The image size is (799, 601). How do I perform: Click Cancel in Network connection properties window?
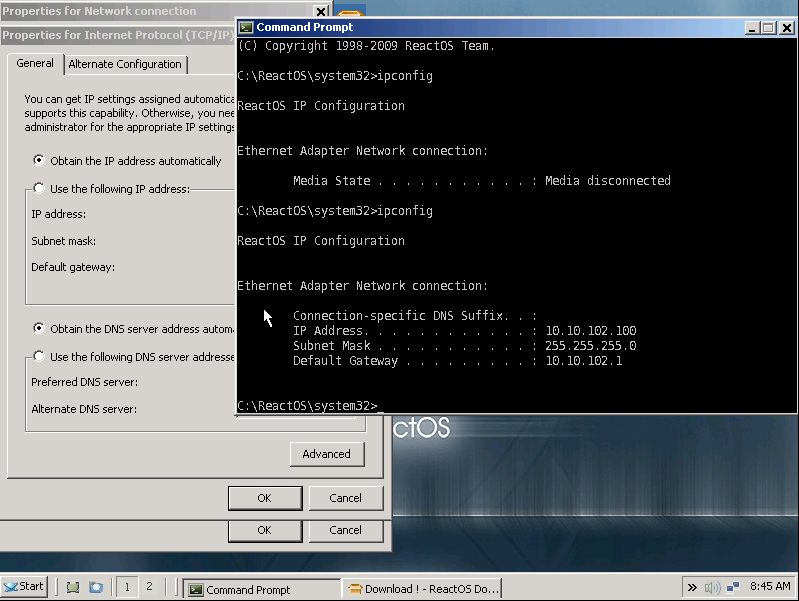point(345,530)
